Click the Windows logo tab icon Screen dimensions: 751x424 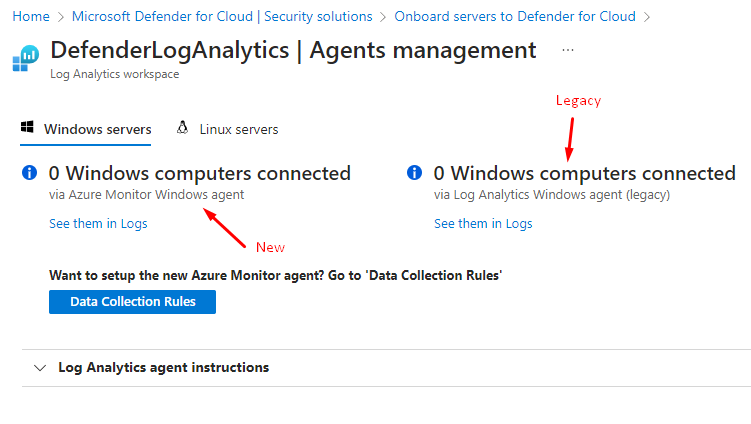pos(28,128)
